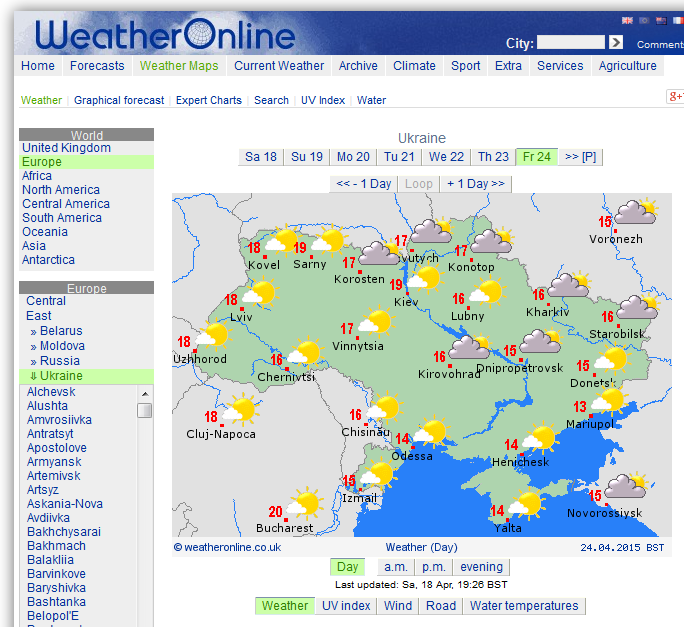Open the Agriculture menu

(627, 66)
